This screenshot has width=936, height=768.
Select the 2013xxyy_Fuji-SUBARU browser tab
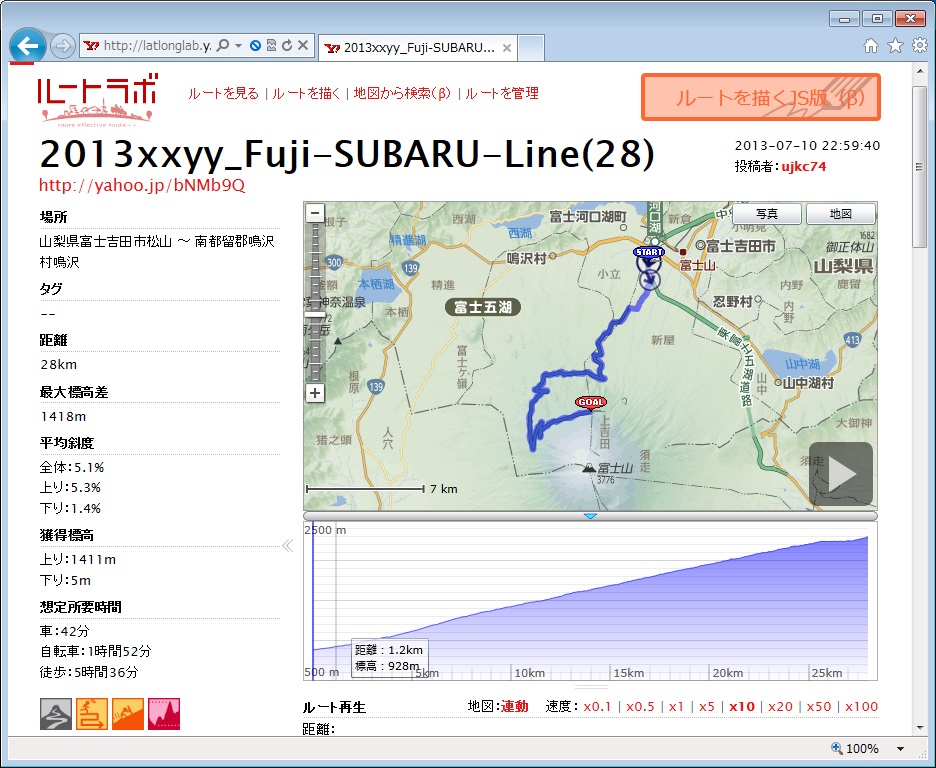coord(417,48)
